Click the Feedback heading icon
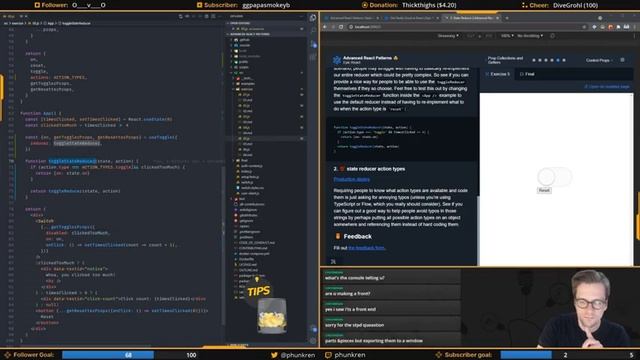This screenshot has height=360, width=640. coord(338,236)
